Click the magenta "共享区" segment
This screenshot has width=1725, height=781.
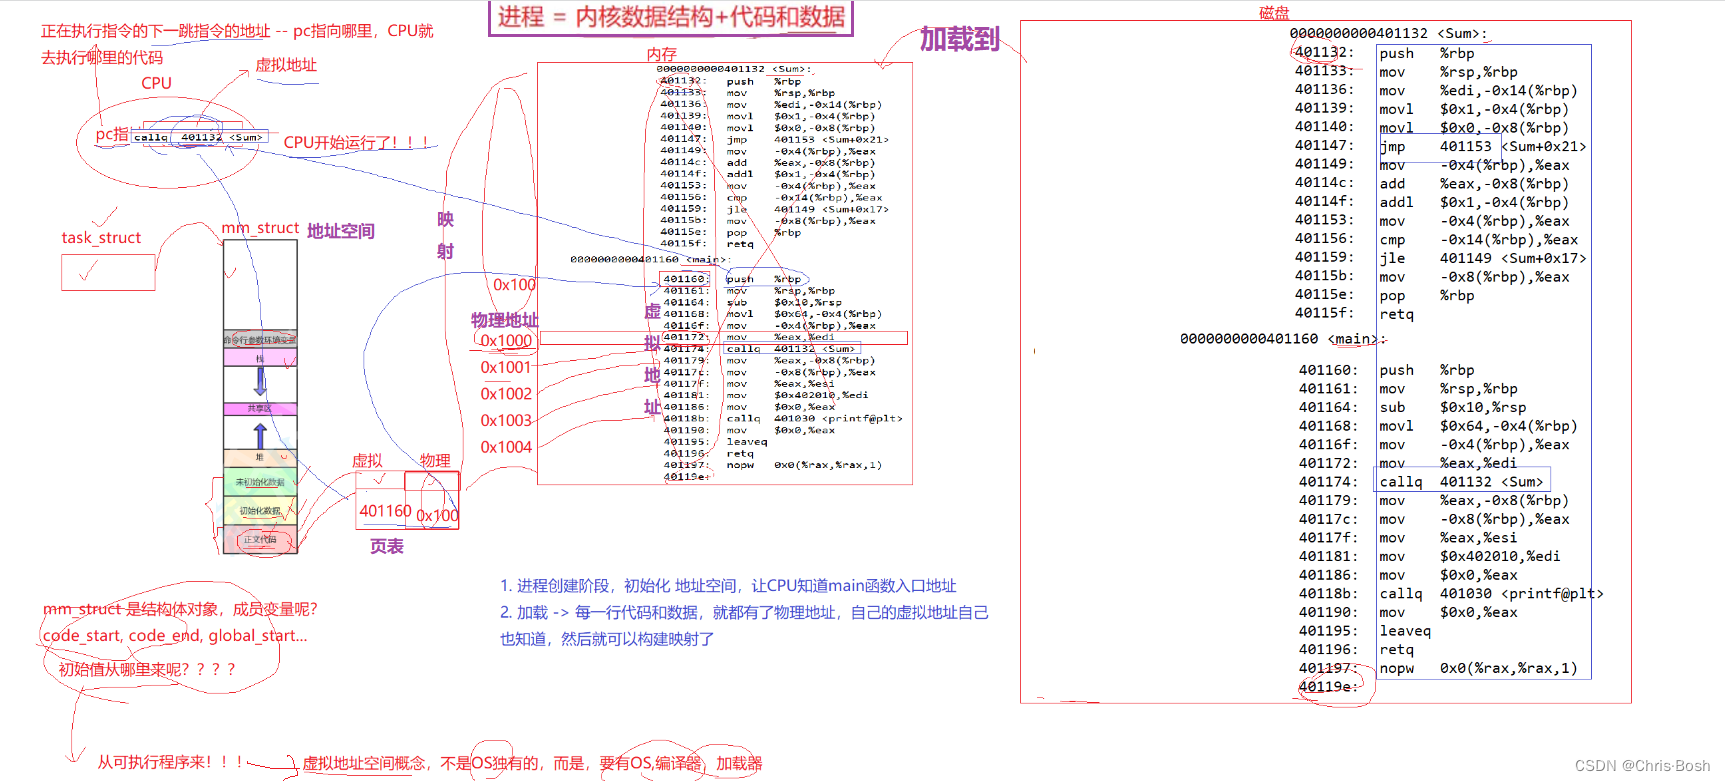260,408
